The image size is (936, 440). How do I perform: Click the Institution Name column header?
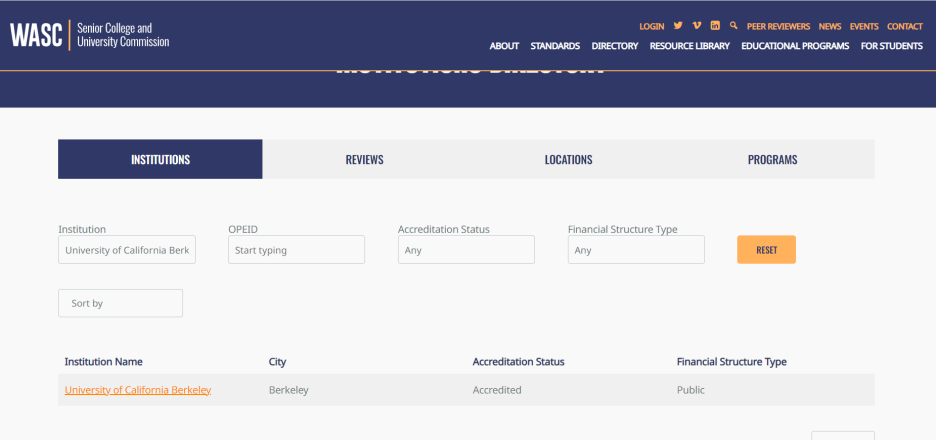point(103,362)
